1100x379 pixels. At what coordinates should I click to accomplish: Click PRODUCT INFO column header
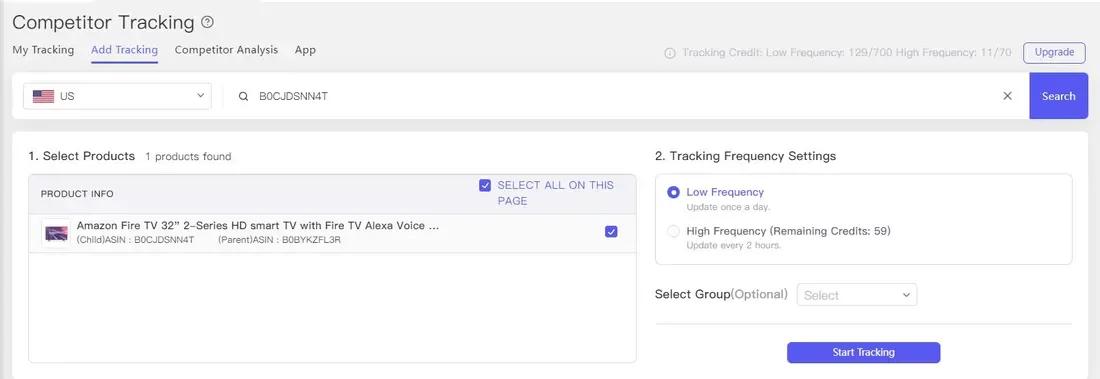coord(77,194)
